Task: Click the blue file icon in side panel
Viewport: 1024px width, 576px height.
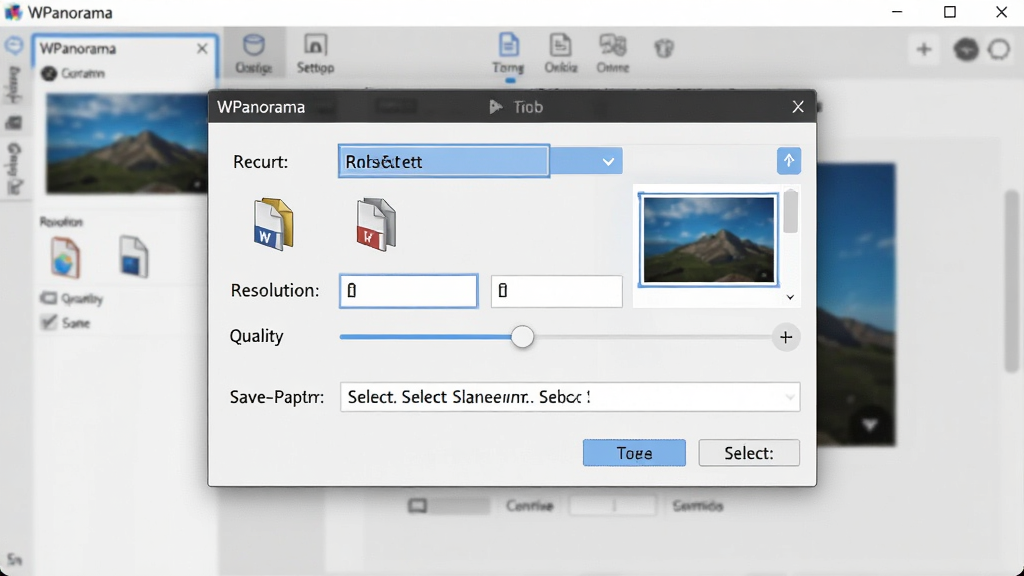Action: 133,257
